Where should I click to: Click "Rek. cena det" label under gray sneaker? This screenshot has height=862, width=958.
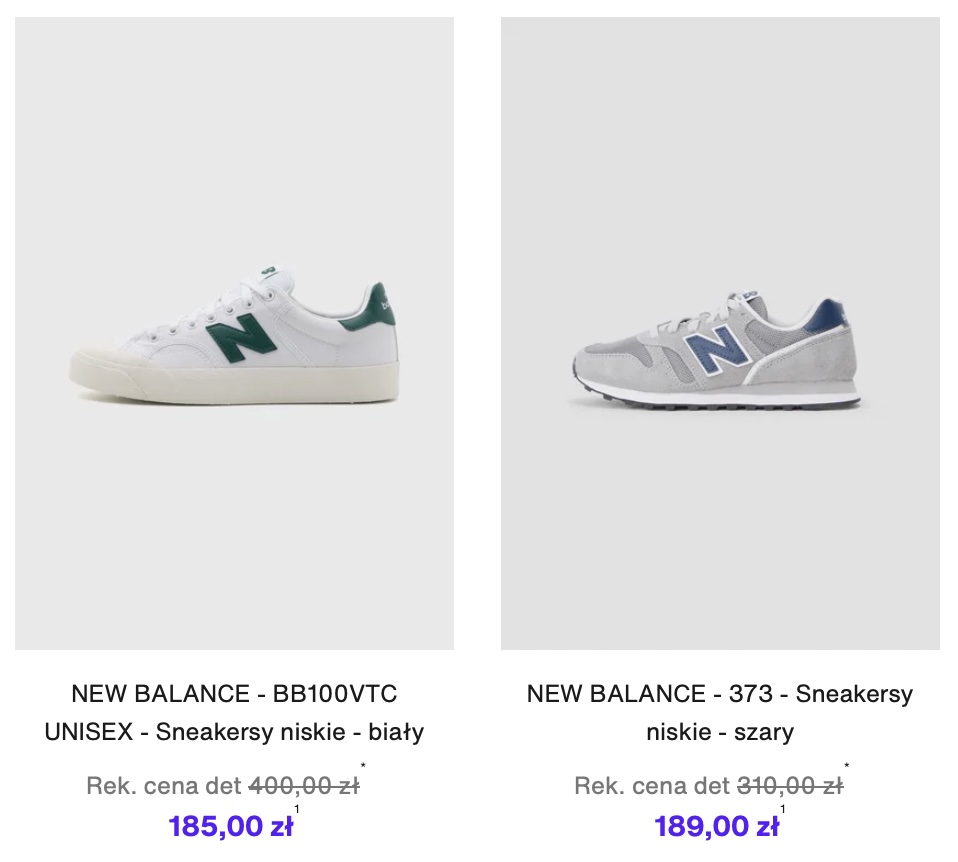click(651, 786)
